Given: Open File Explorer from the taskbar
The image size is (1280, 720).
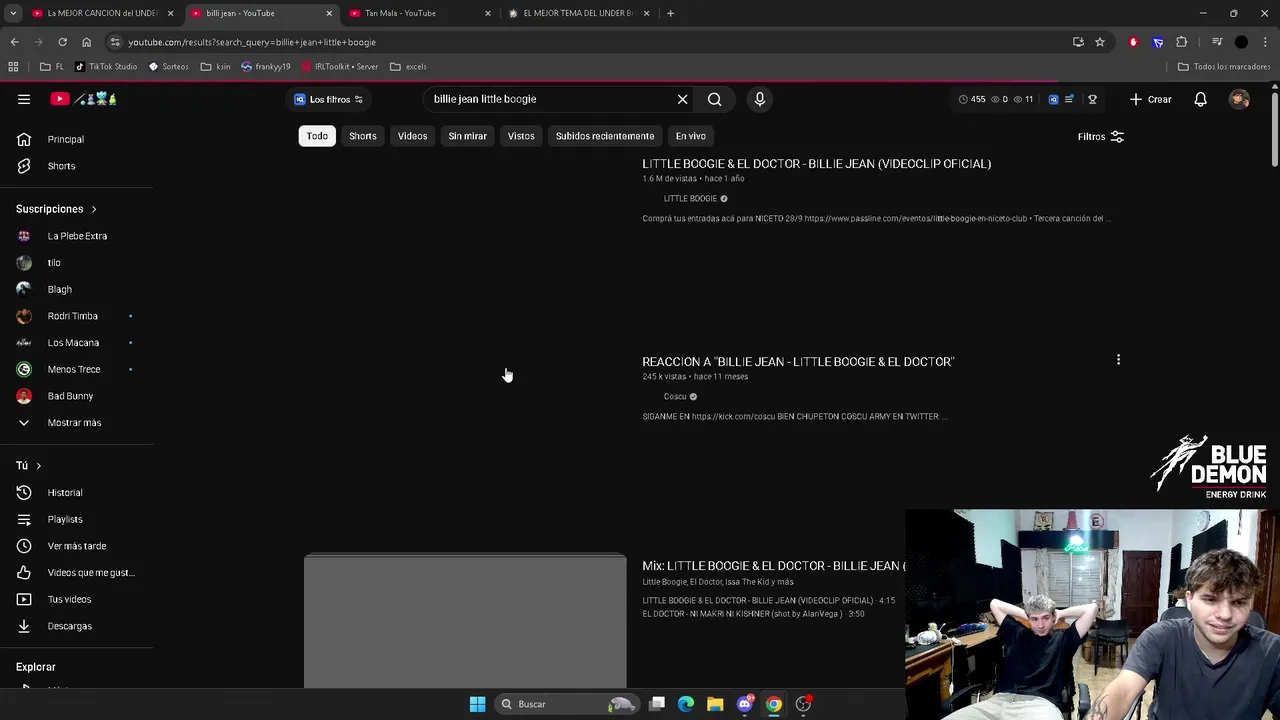Looking at the screenshot, I should [x=715, y=704].
